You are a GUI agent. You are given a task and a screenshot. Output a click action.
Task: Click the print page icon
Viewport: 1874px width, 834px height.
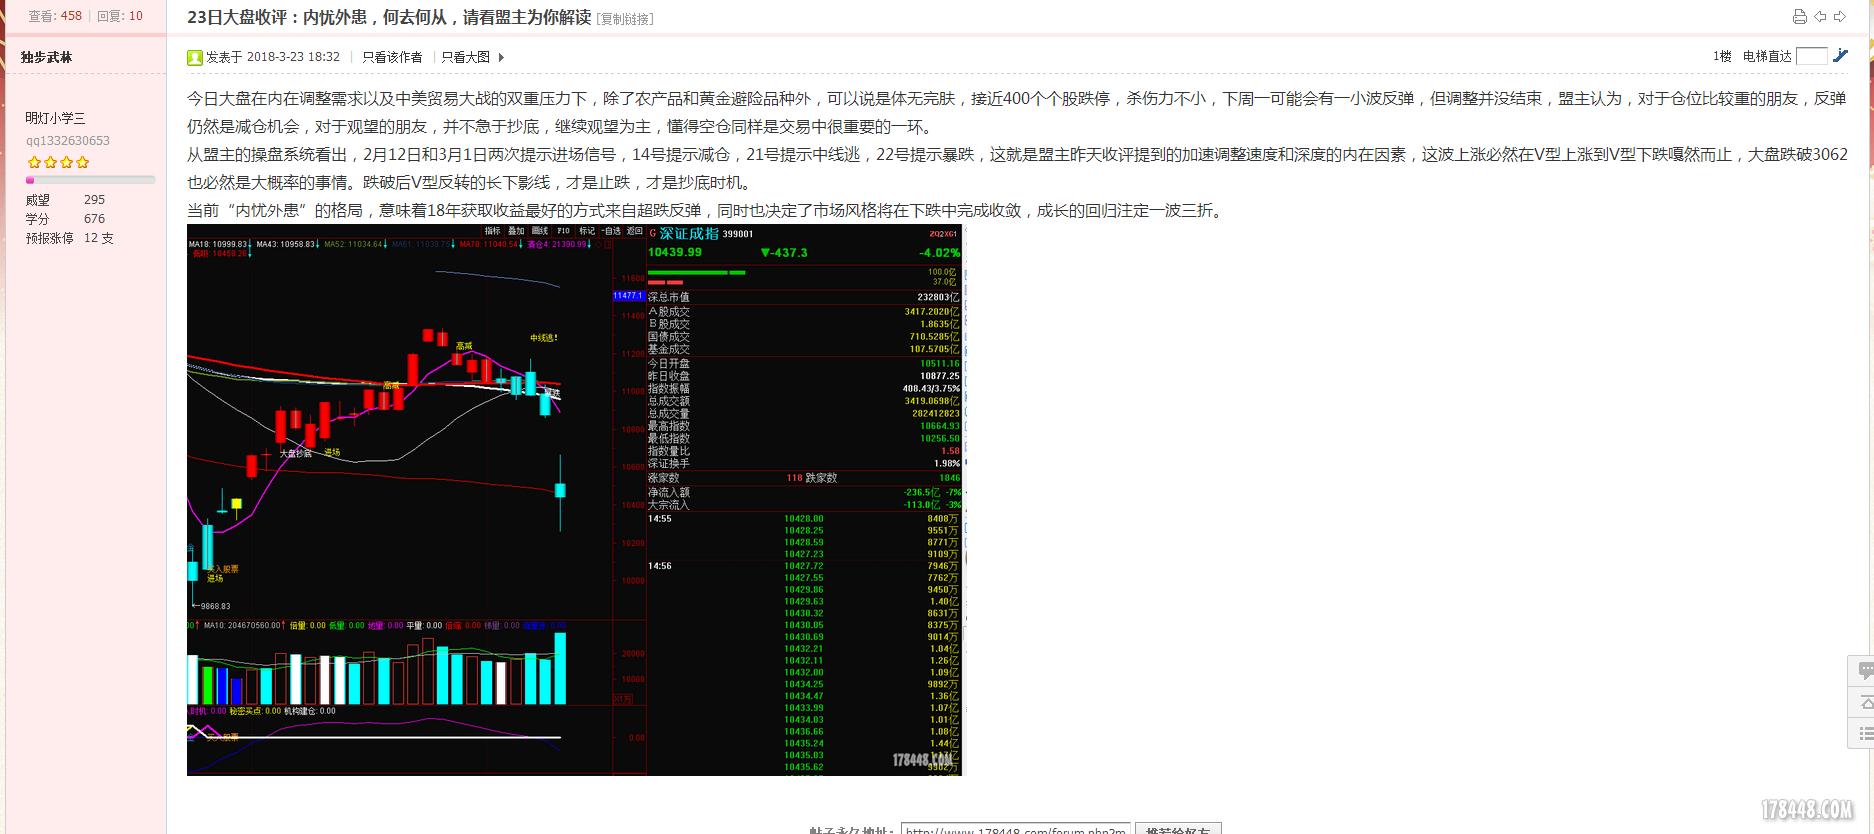click(x=1800, y=16)
